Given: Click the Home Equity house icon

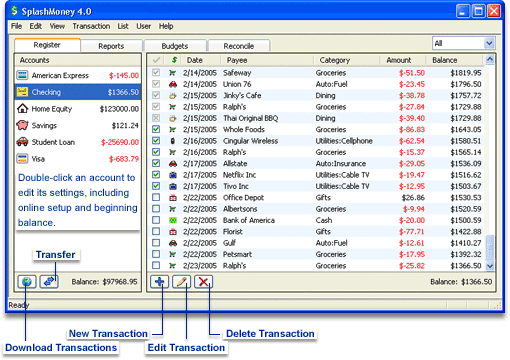Looking at the screenshot, I should point(22,108).
